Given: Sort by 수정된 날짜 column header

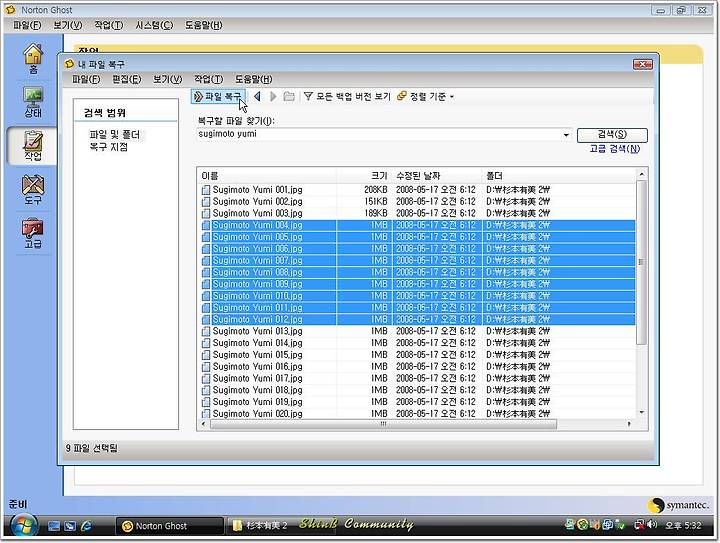Looking at the screenshot, I should click(437, 176).
